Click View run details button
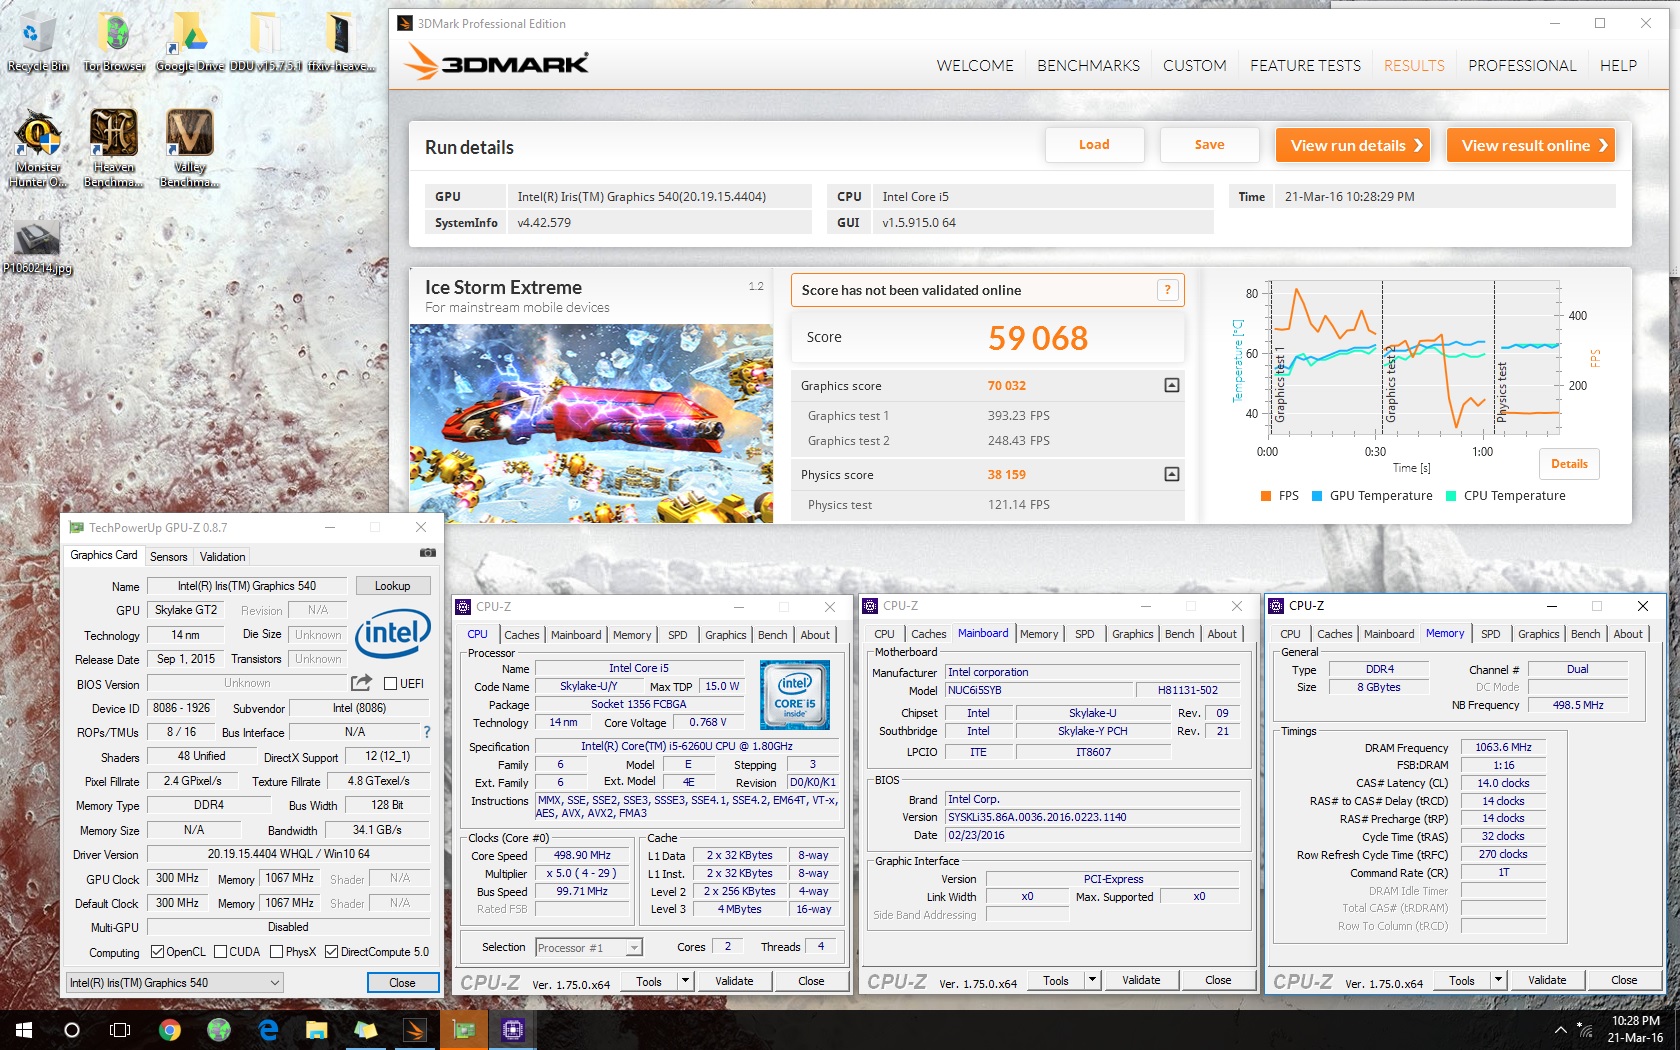This screenshot has height=1050, width=1680. 1353,145
